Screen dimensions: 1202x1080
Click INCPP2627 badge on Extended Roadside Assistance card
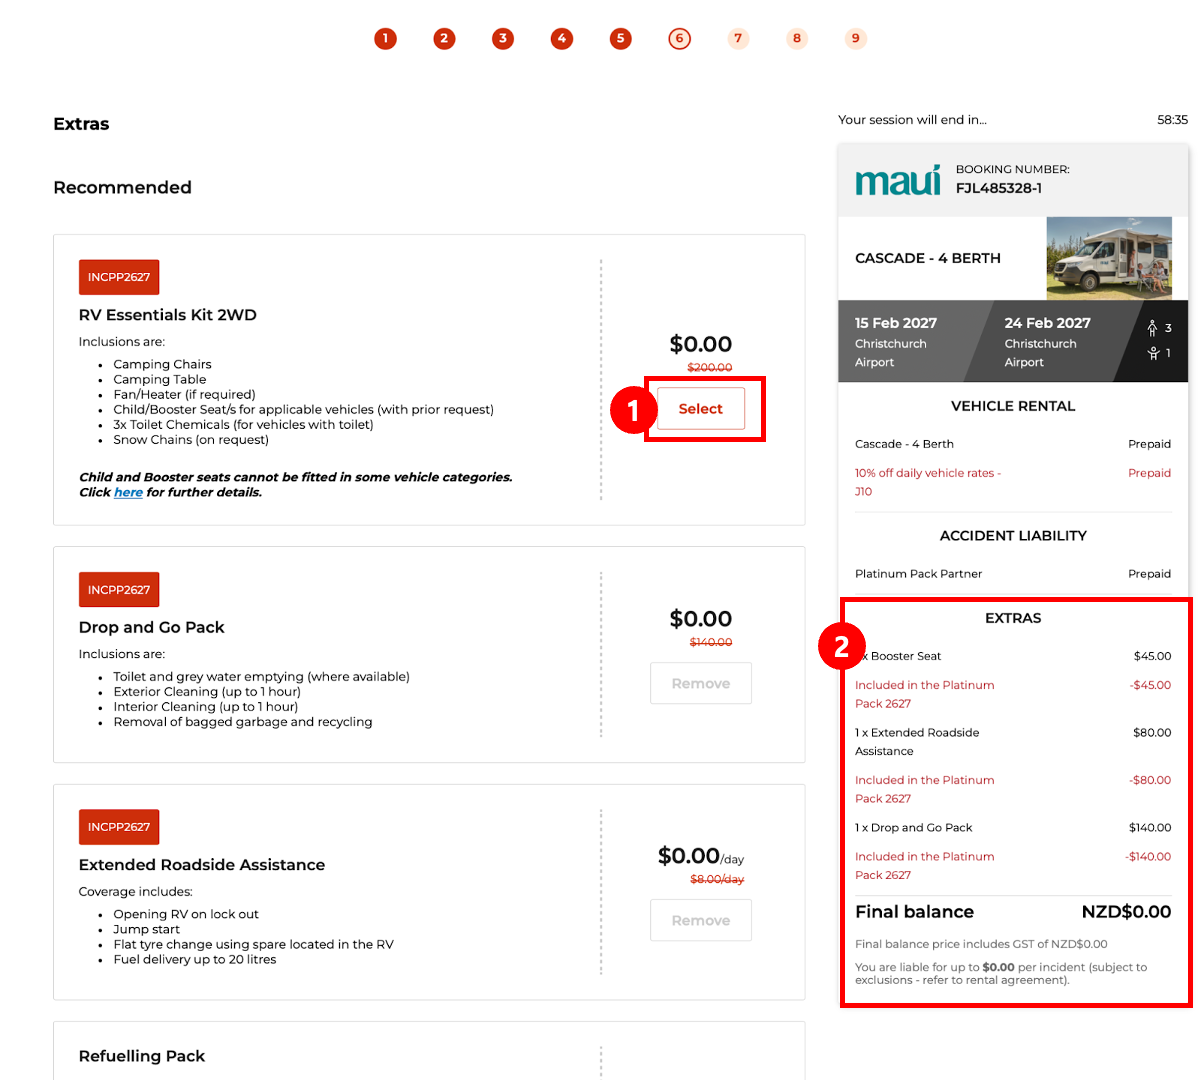coord(119,827)
